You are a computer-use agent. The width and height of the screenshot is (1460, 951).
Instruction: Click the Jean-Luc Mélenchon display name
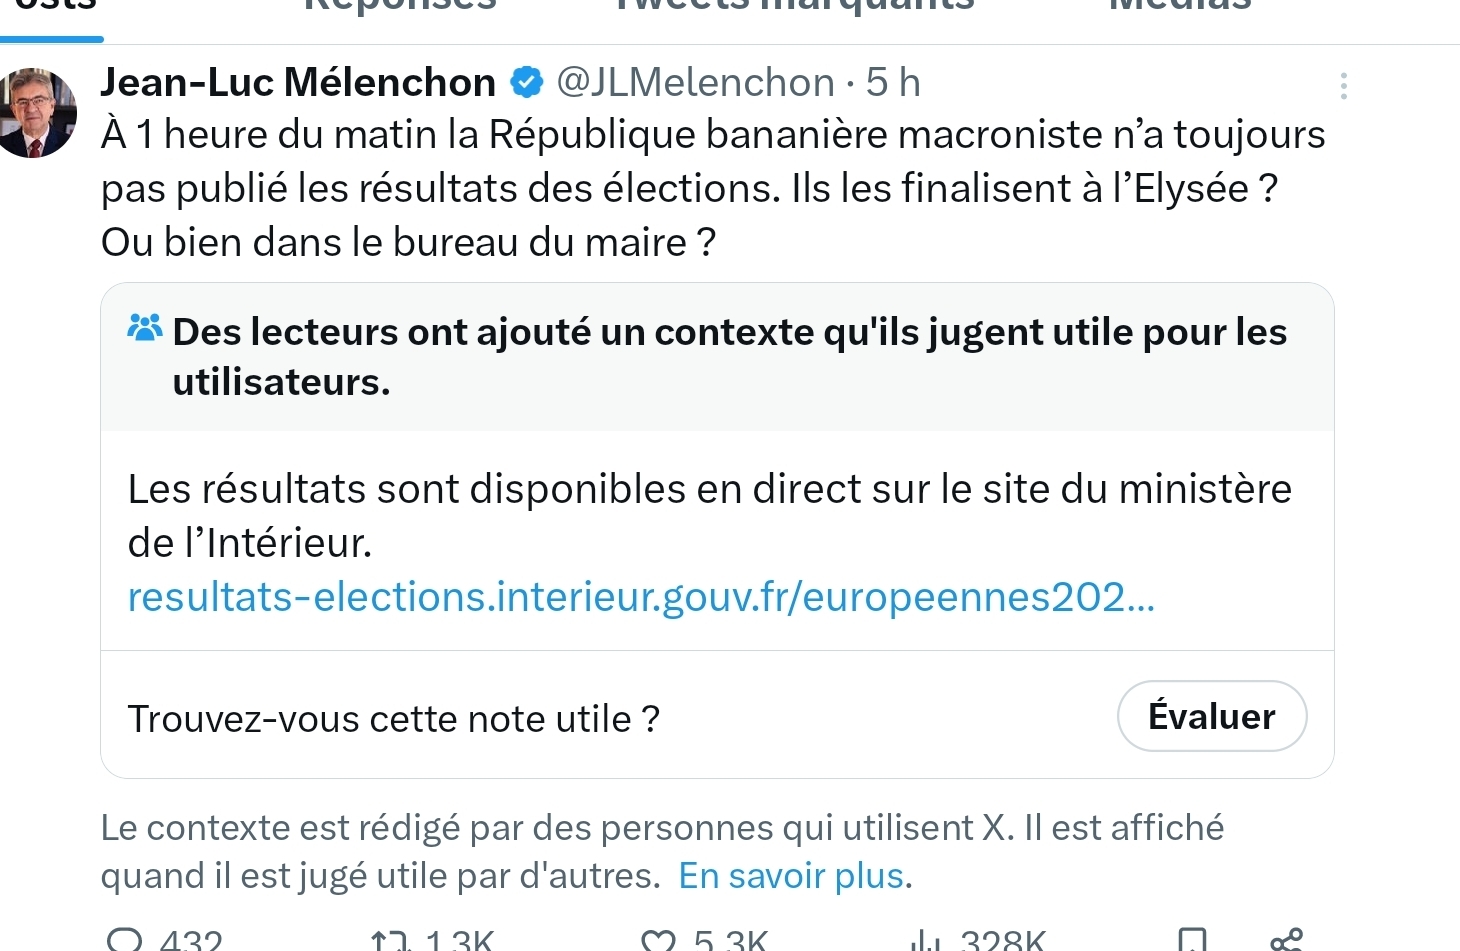298,82
